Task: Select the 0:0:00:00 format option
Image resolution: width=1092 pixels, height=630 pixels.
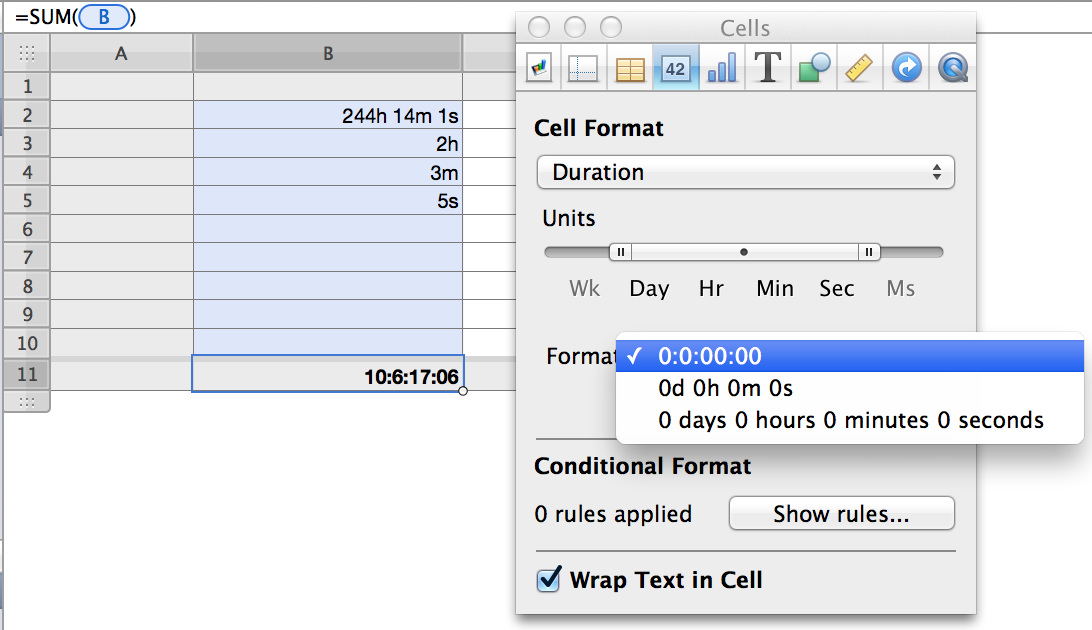Action: click(x=710, y=356)
